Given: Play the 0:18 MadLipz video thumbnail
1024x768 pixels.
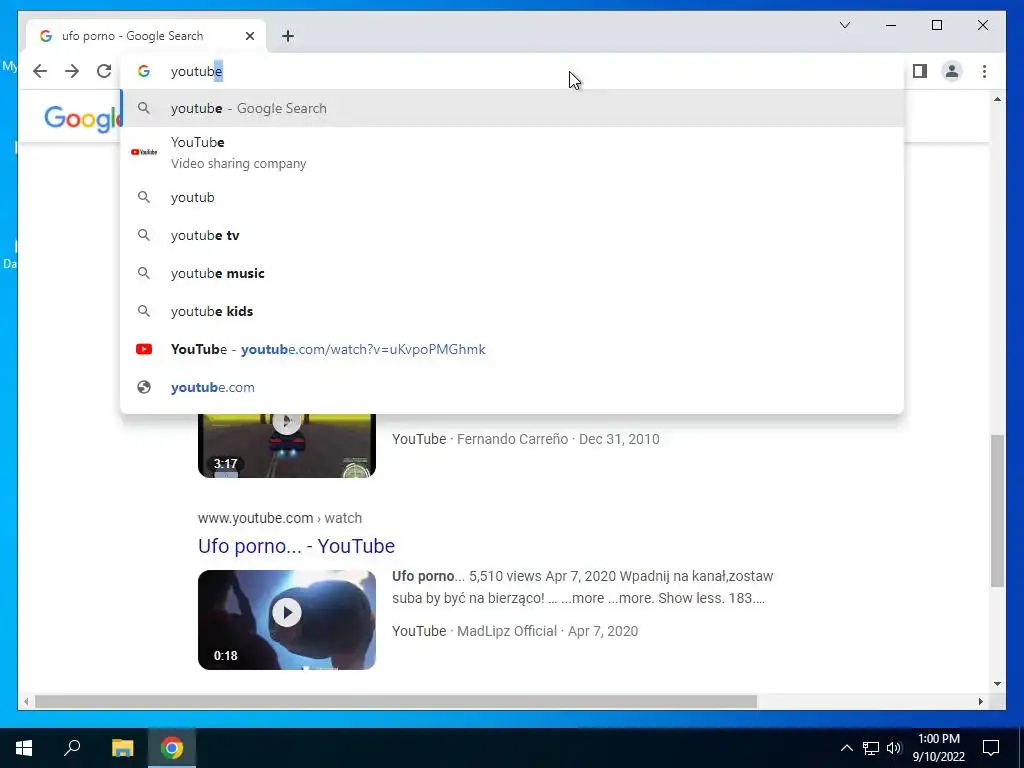Looking at the screenshot, I should (x=287, y=620).
